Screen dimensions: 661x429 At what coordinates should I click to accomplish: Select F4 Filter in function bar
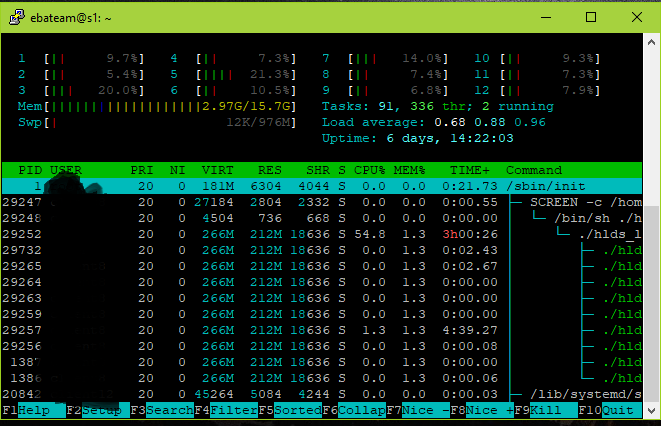[x=226, y=410]
